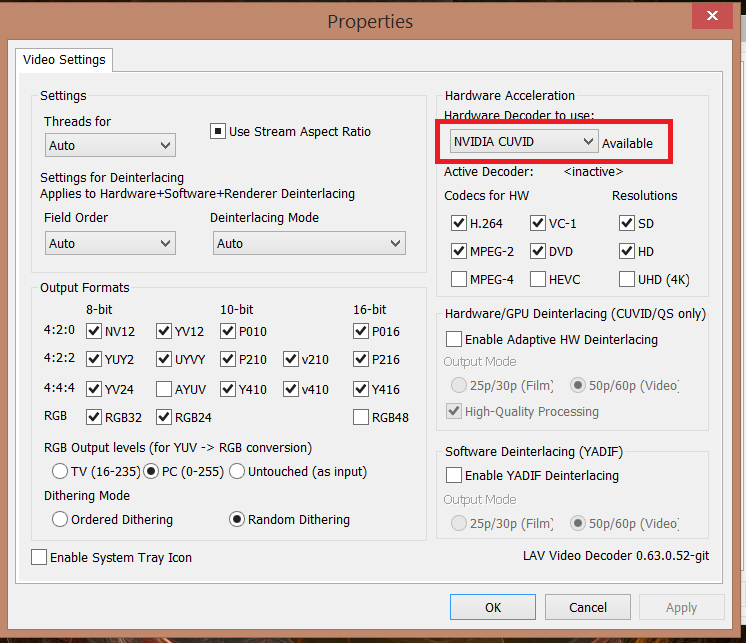The height and width of the screenshot is (643, 746).
Task: Close the Properties dialog window
Action: pos(711,16)
